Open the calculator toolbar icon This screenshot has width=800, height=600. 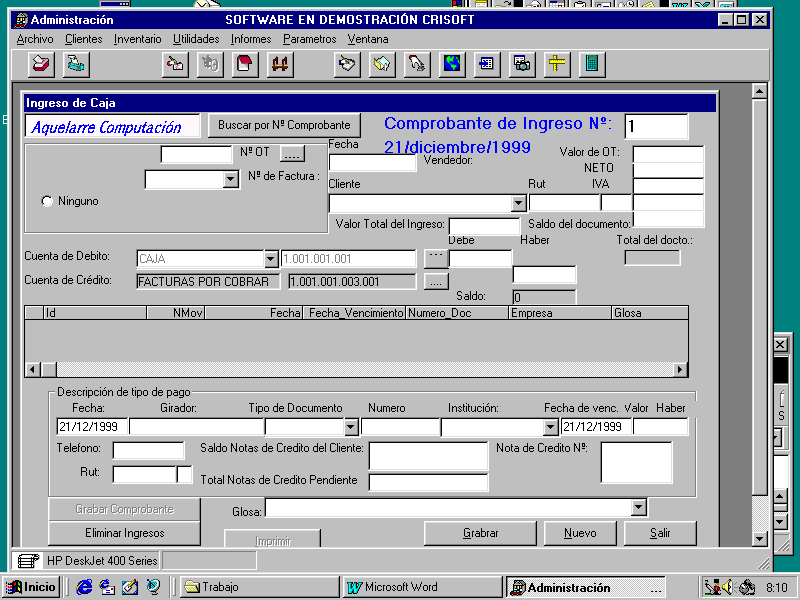592,64
